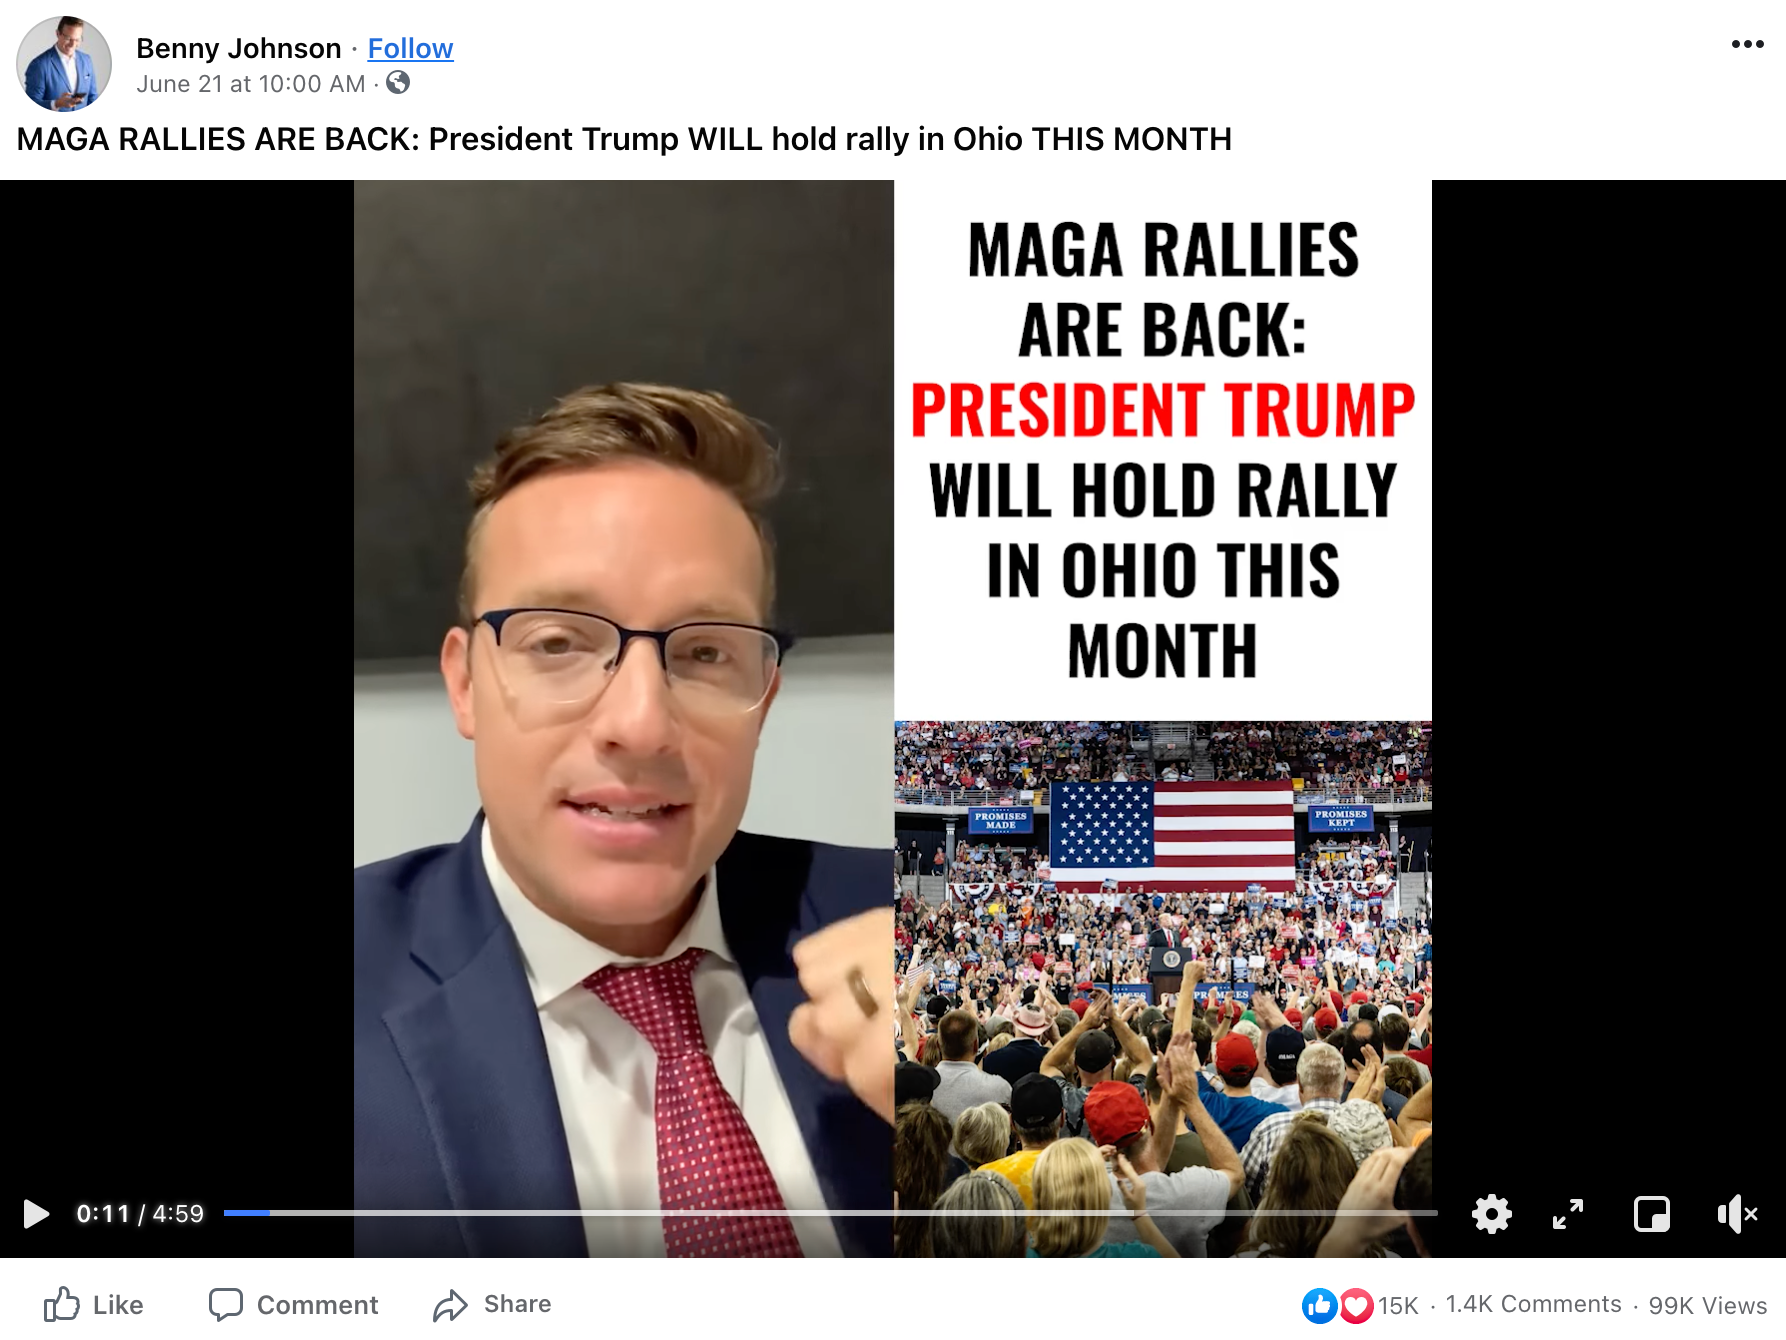This screenshot has width=1786, height=1340.
Task: Click the blue thumbs-up reaction icon
Action: coord(1320,1305)
